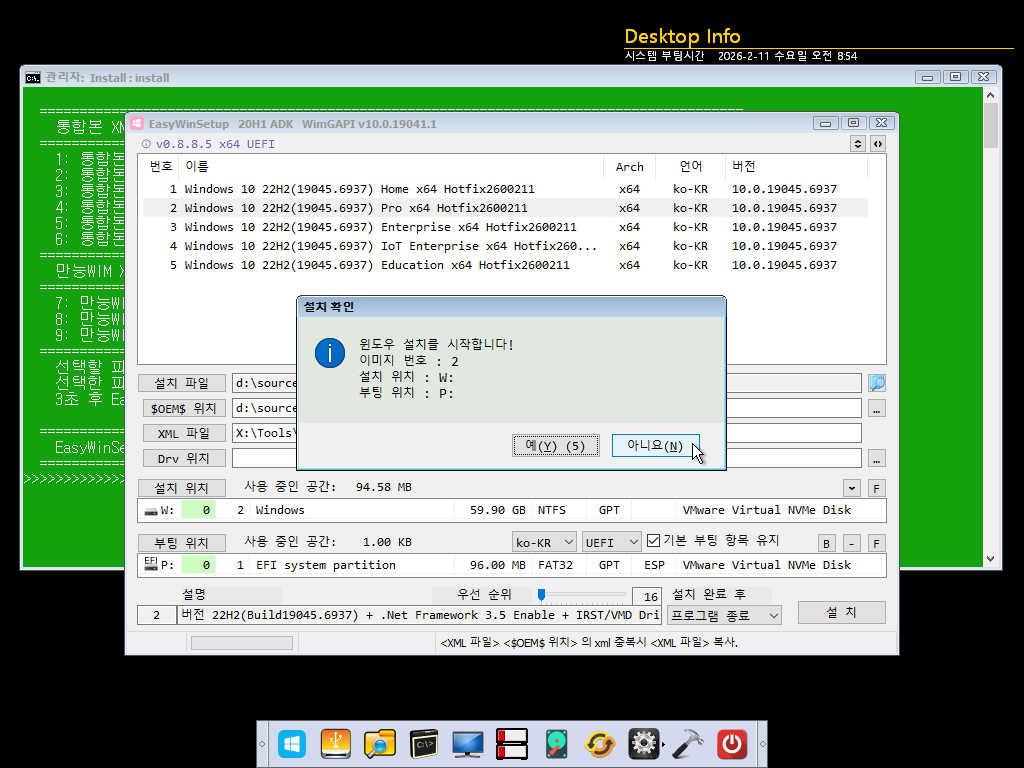Cancel install with 아니요(N) button
The image size is (1024, 768).
click(x=656, y=445)
